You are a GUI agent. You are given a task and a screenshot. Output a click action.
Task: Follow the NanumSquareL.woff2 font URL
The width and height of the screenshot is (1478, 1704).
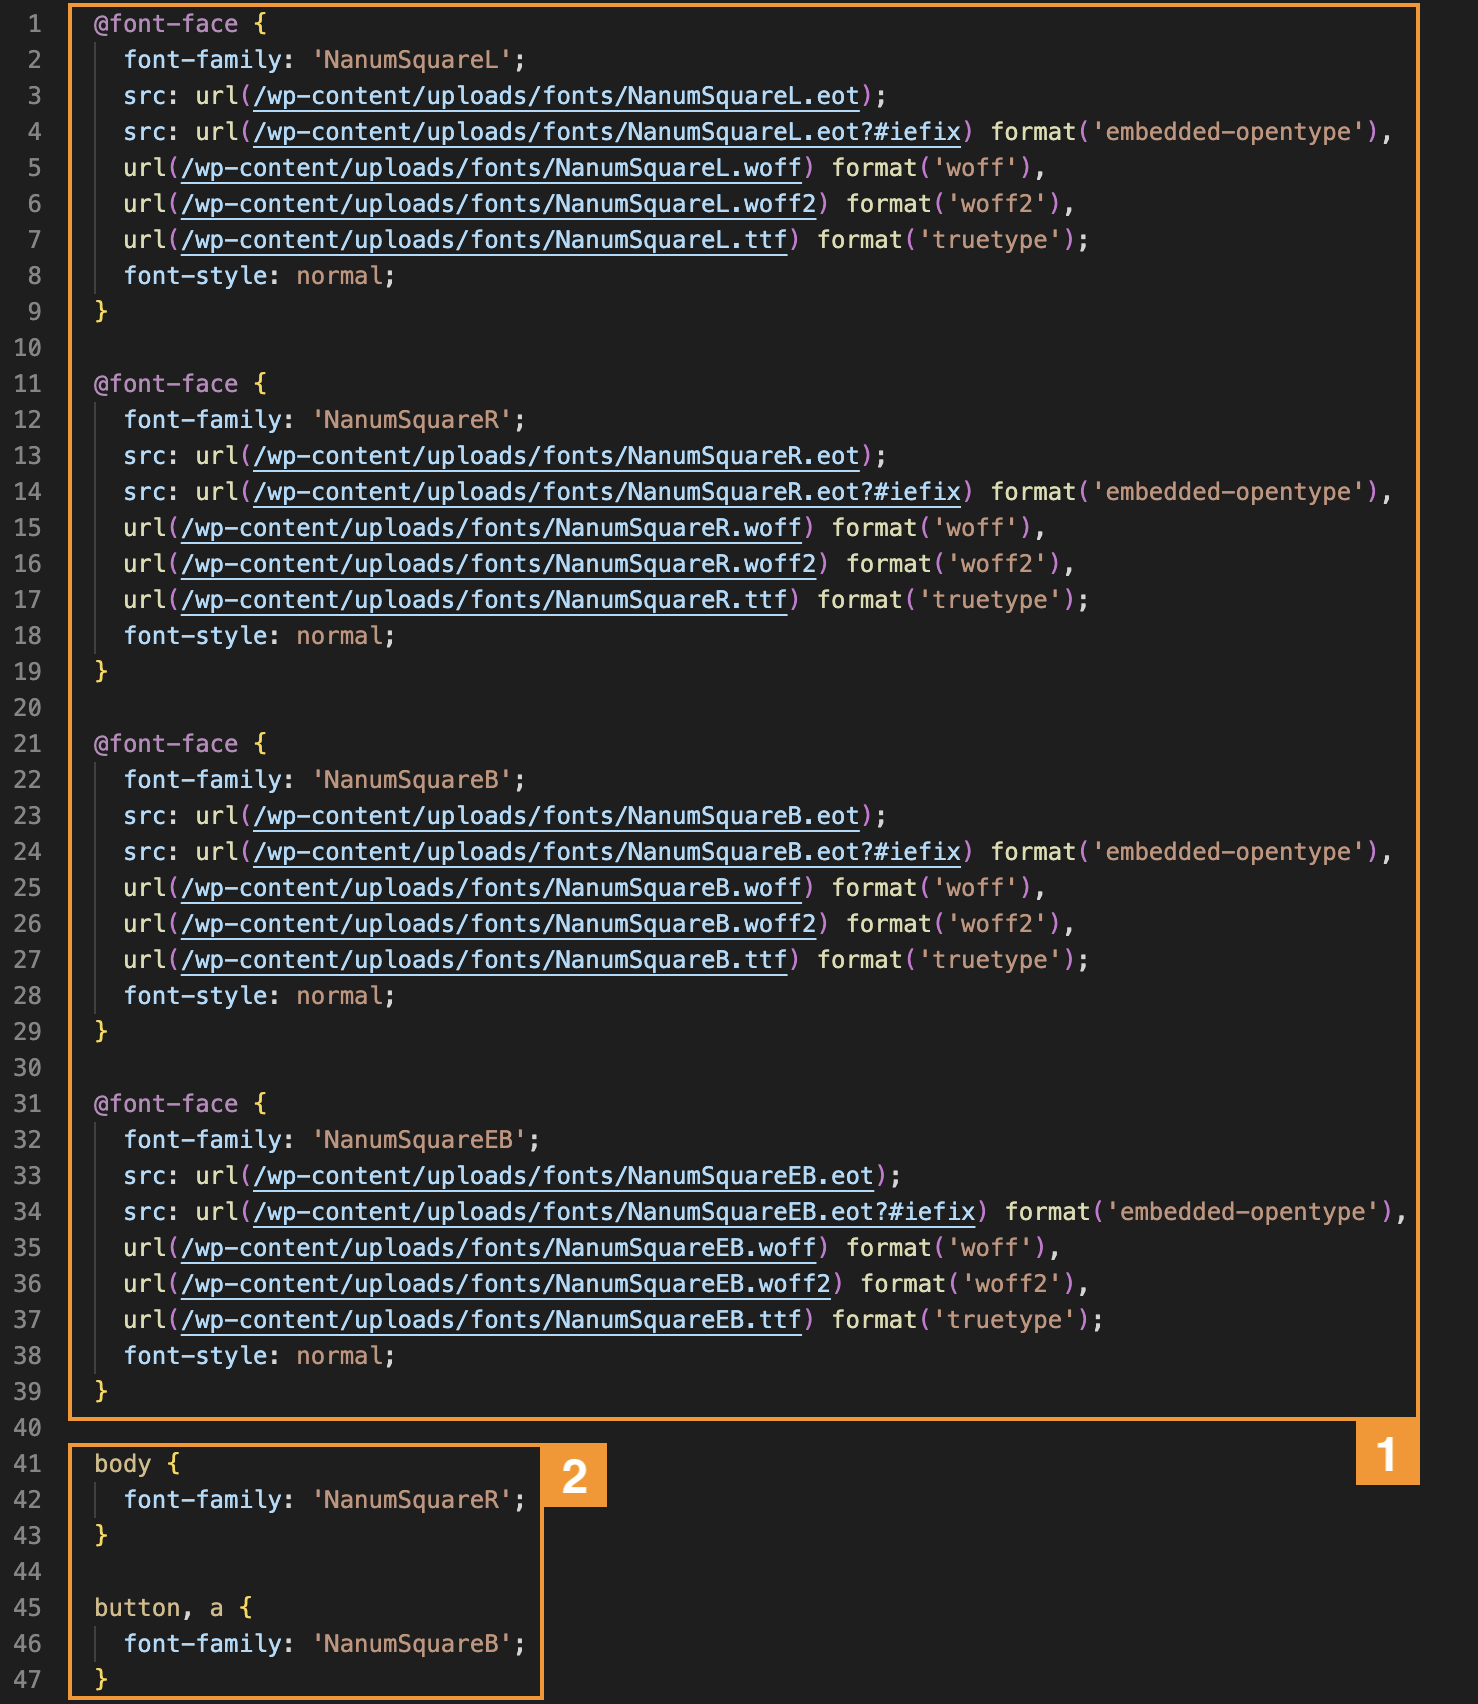point(498,204)
